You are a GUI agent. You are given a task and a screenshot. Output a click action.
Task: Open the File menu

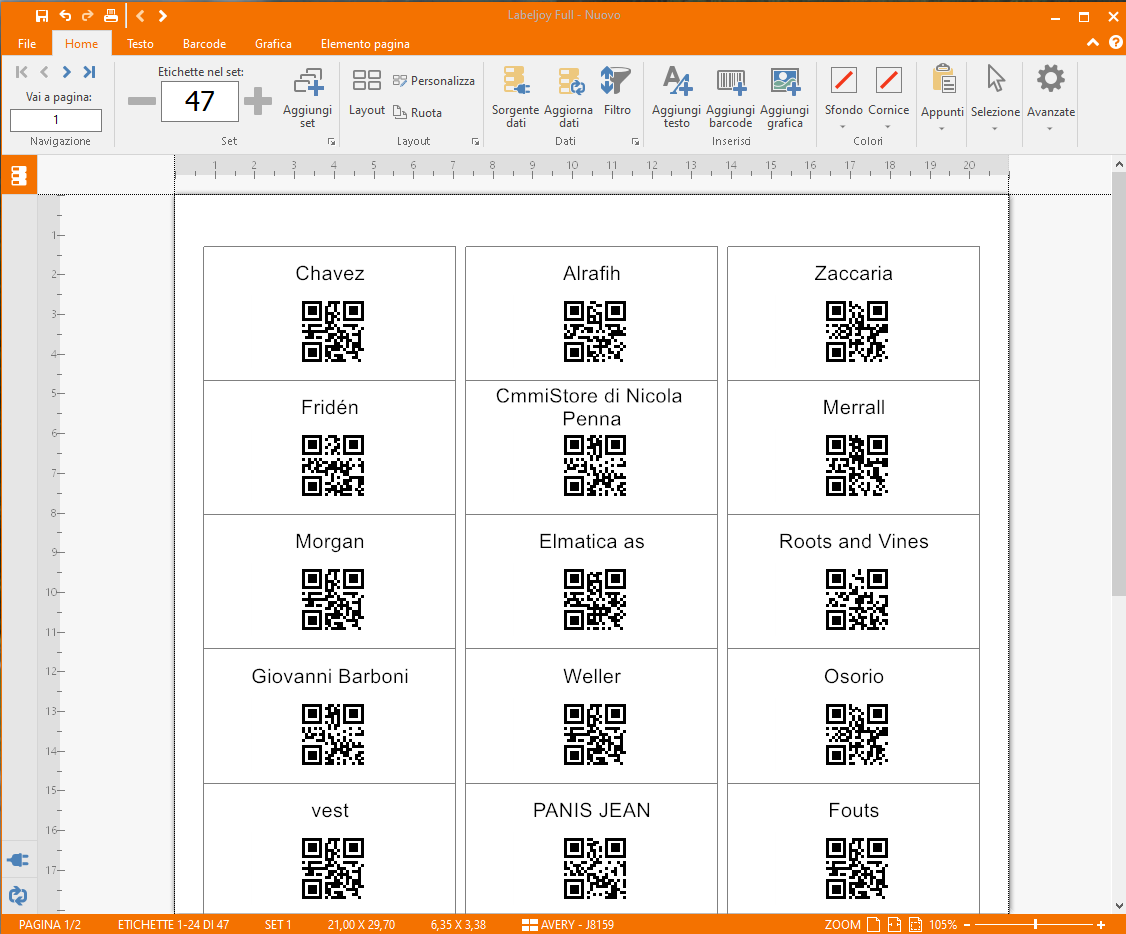[x=27, y=44]
